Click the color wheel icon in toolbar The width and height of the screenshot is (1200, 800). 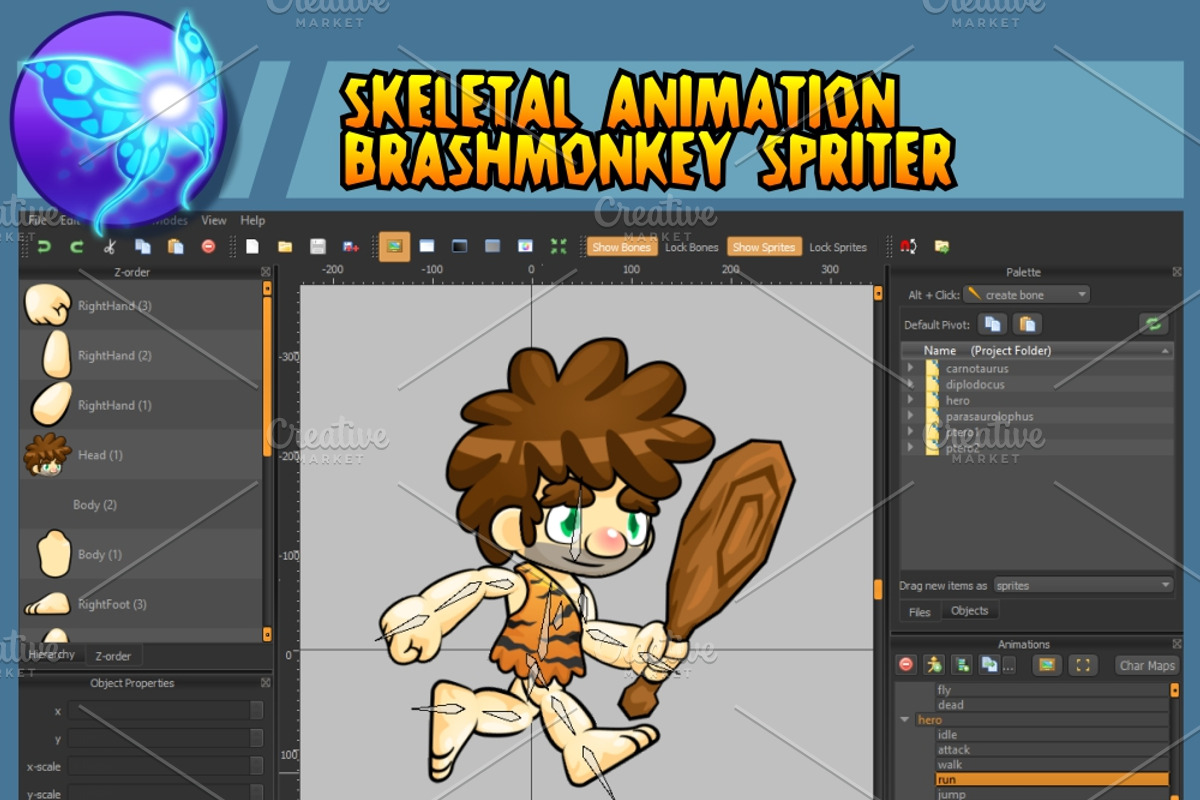pos(525,246)
